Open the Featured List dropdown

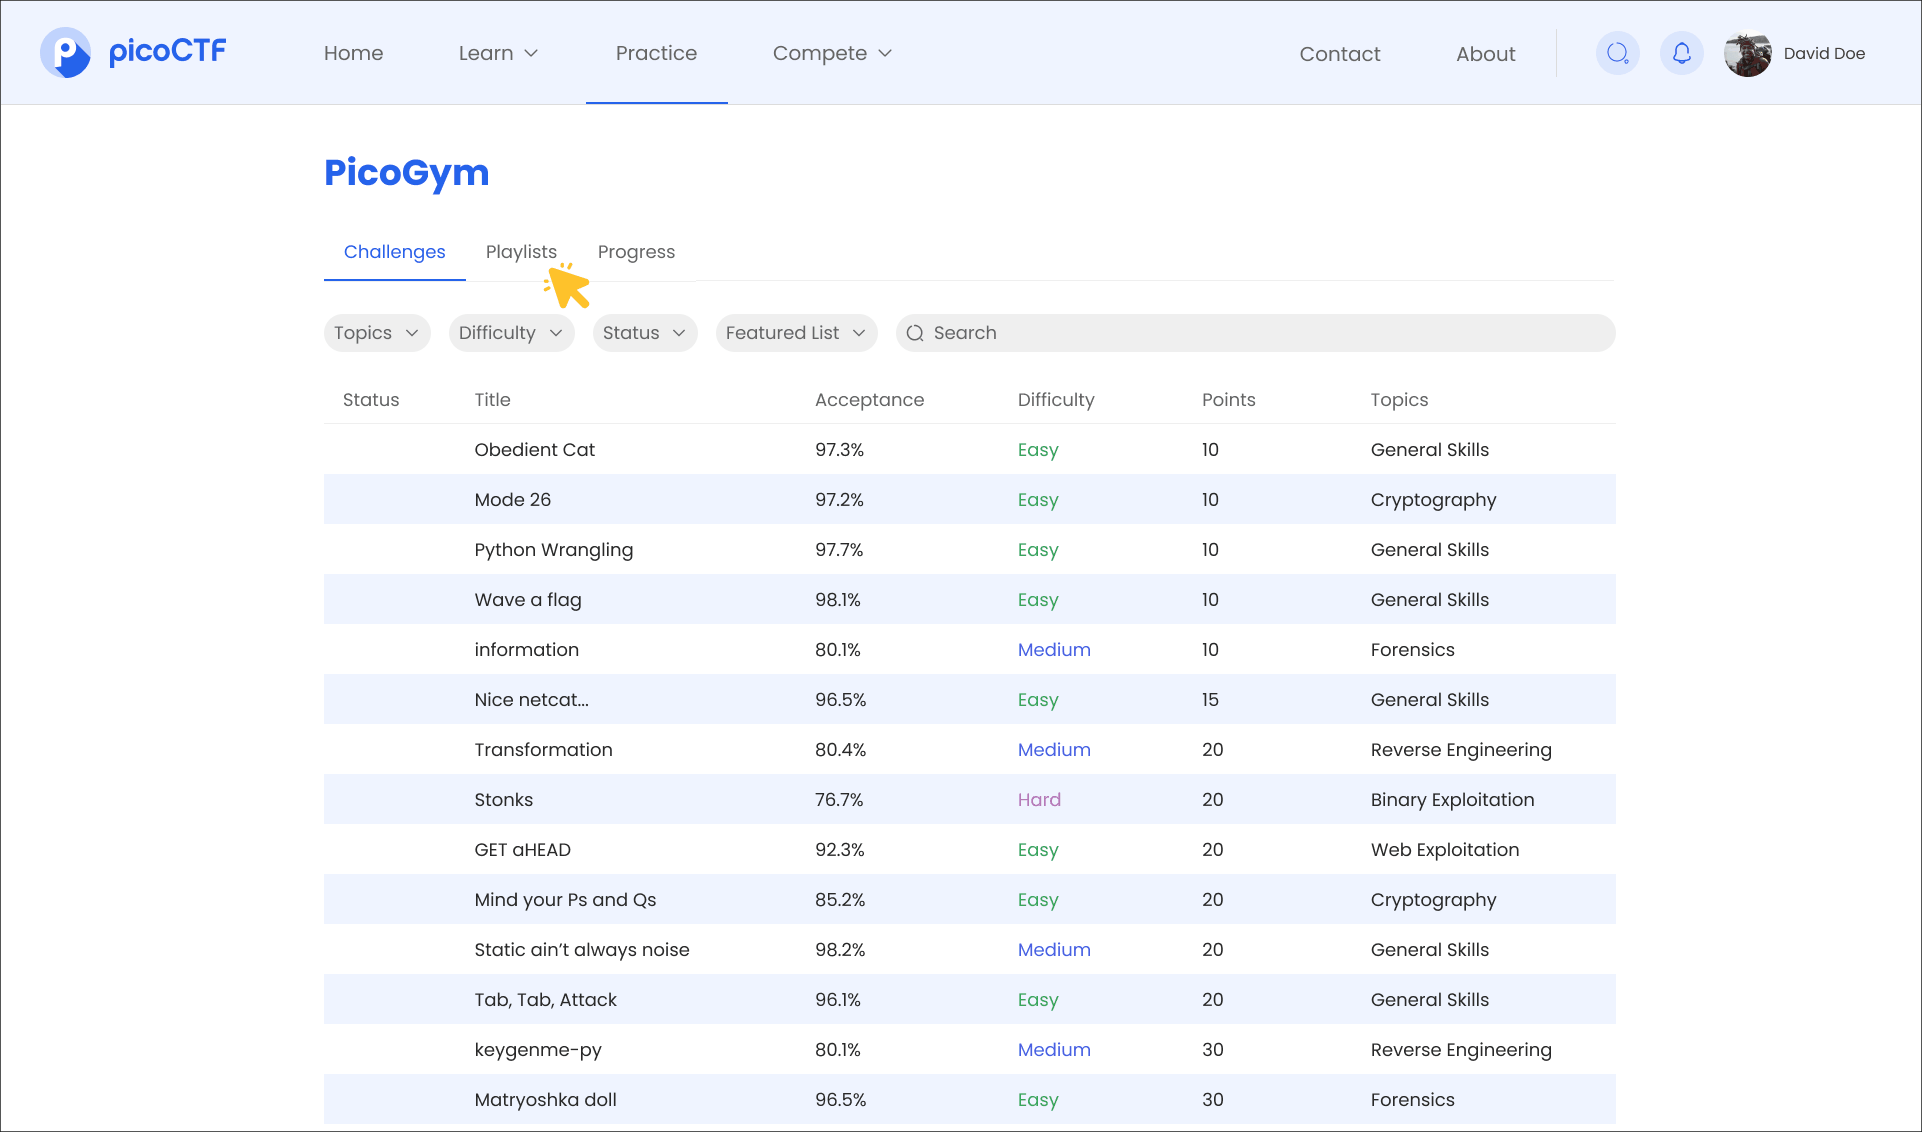[x=796, y=333]
